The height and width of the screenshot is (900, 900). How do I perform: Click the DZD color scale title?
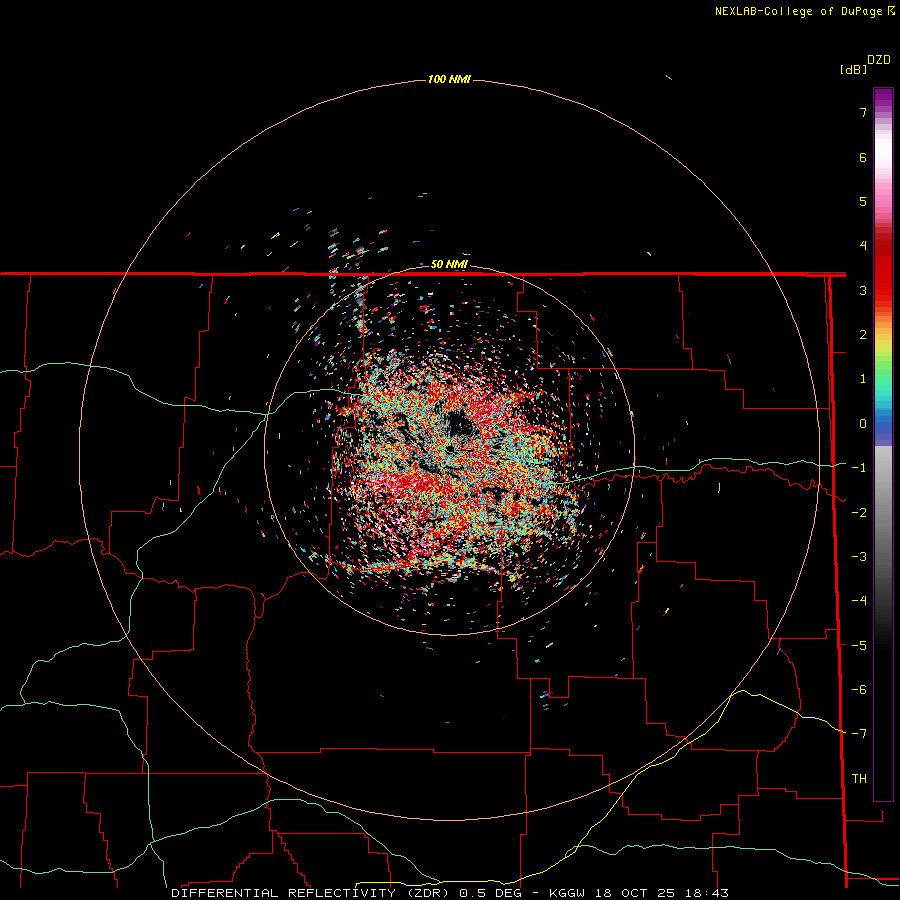879,60
